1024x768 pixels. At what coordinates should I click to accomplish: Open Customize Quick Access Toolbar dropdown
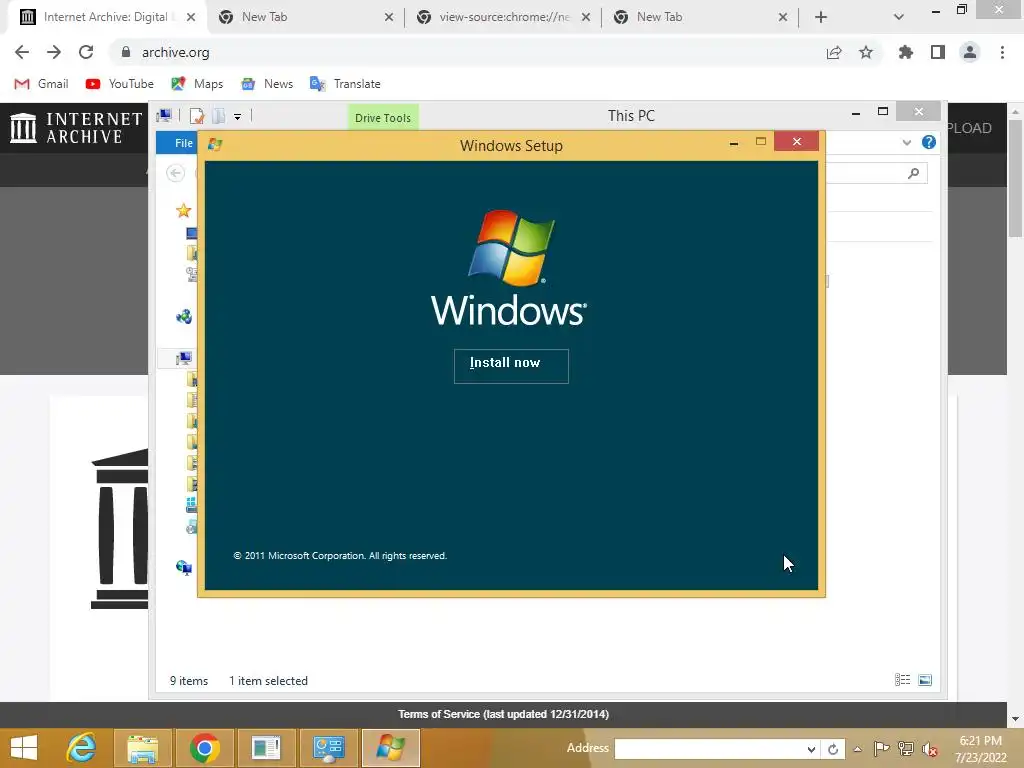point(238,117)
